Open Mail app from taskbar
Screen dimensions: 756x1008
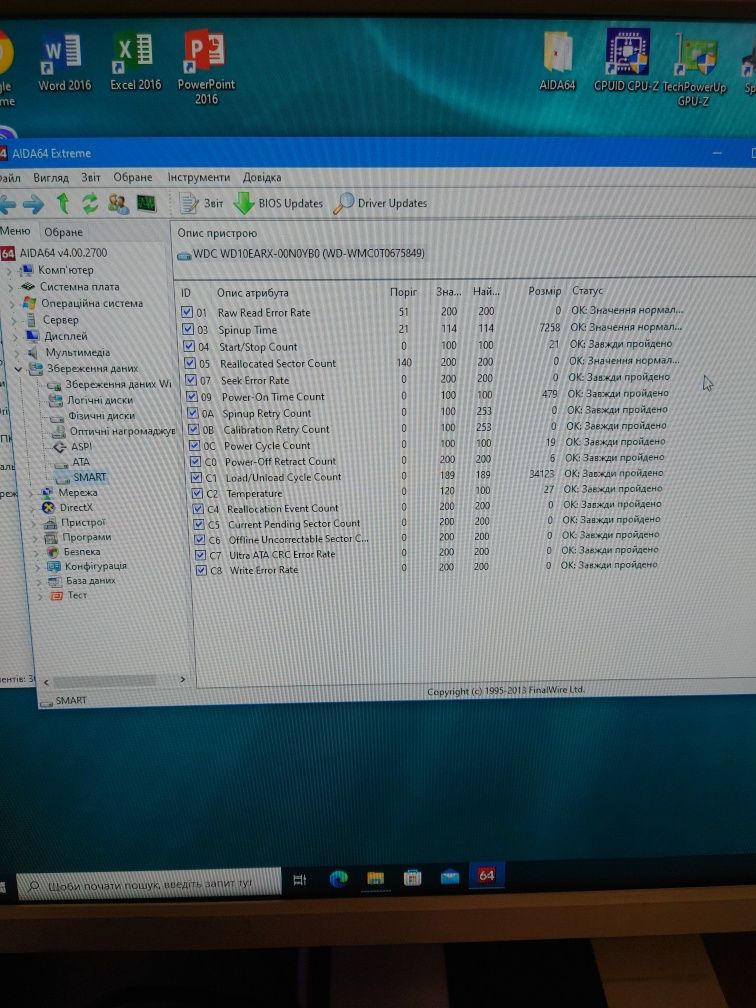450,876
